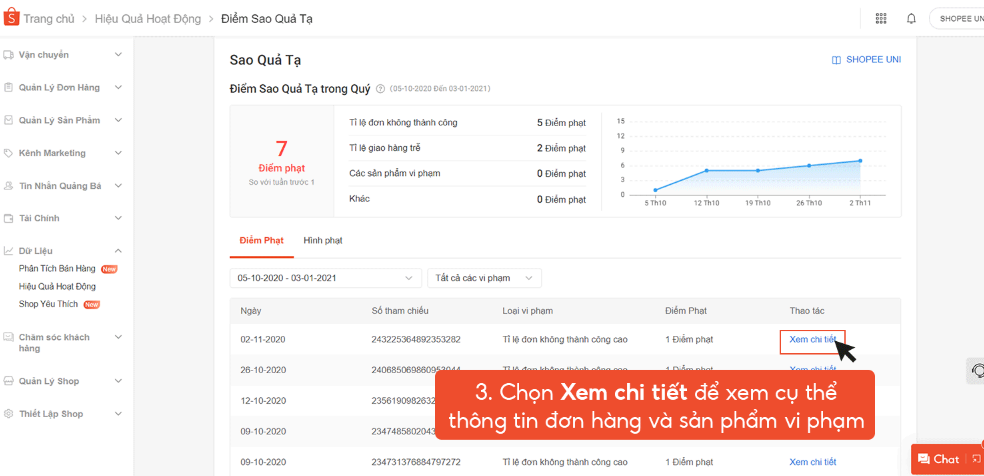984x476 pixels.
Task: Click the 2 Th11 chart data point
Action: pos(860,161)
